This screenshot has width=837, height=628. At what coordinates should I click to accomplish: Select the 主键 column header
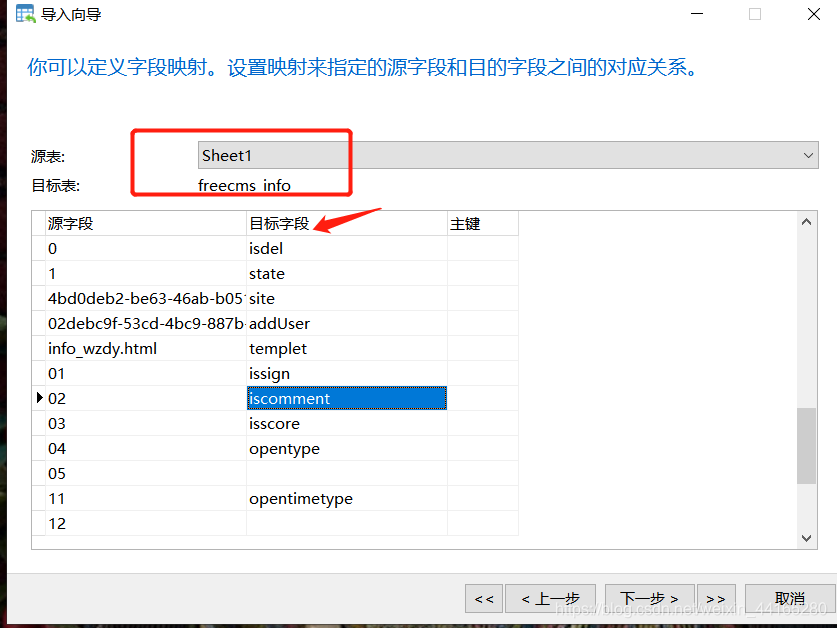tap(483, 223)
